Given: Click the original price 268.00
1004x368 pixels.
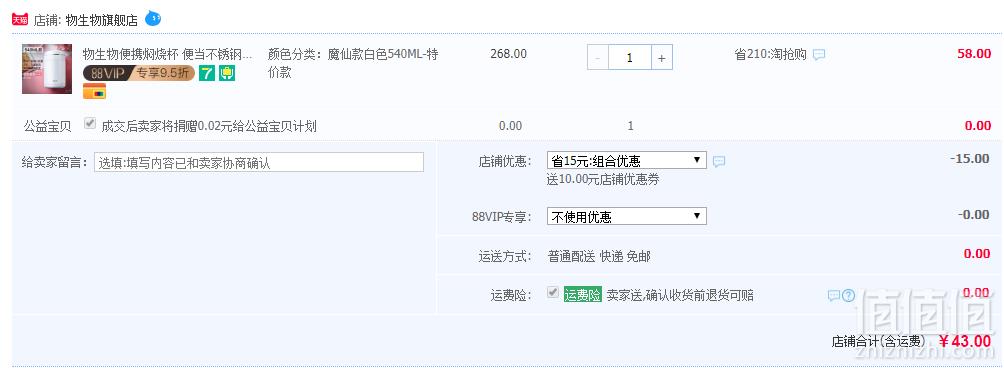Looking at the screenshot, I should (508, 54).
